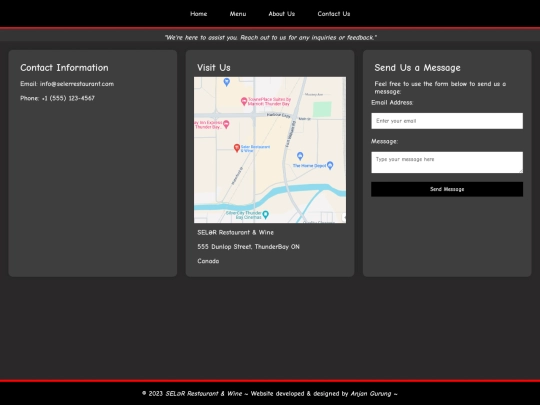
Task: Open the About Us navigation link
Action: (x=281, y=14)
